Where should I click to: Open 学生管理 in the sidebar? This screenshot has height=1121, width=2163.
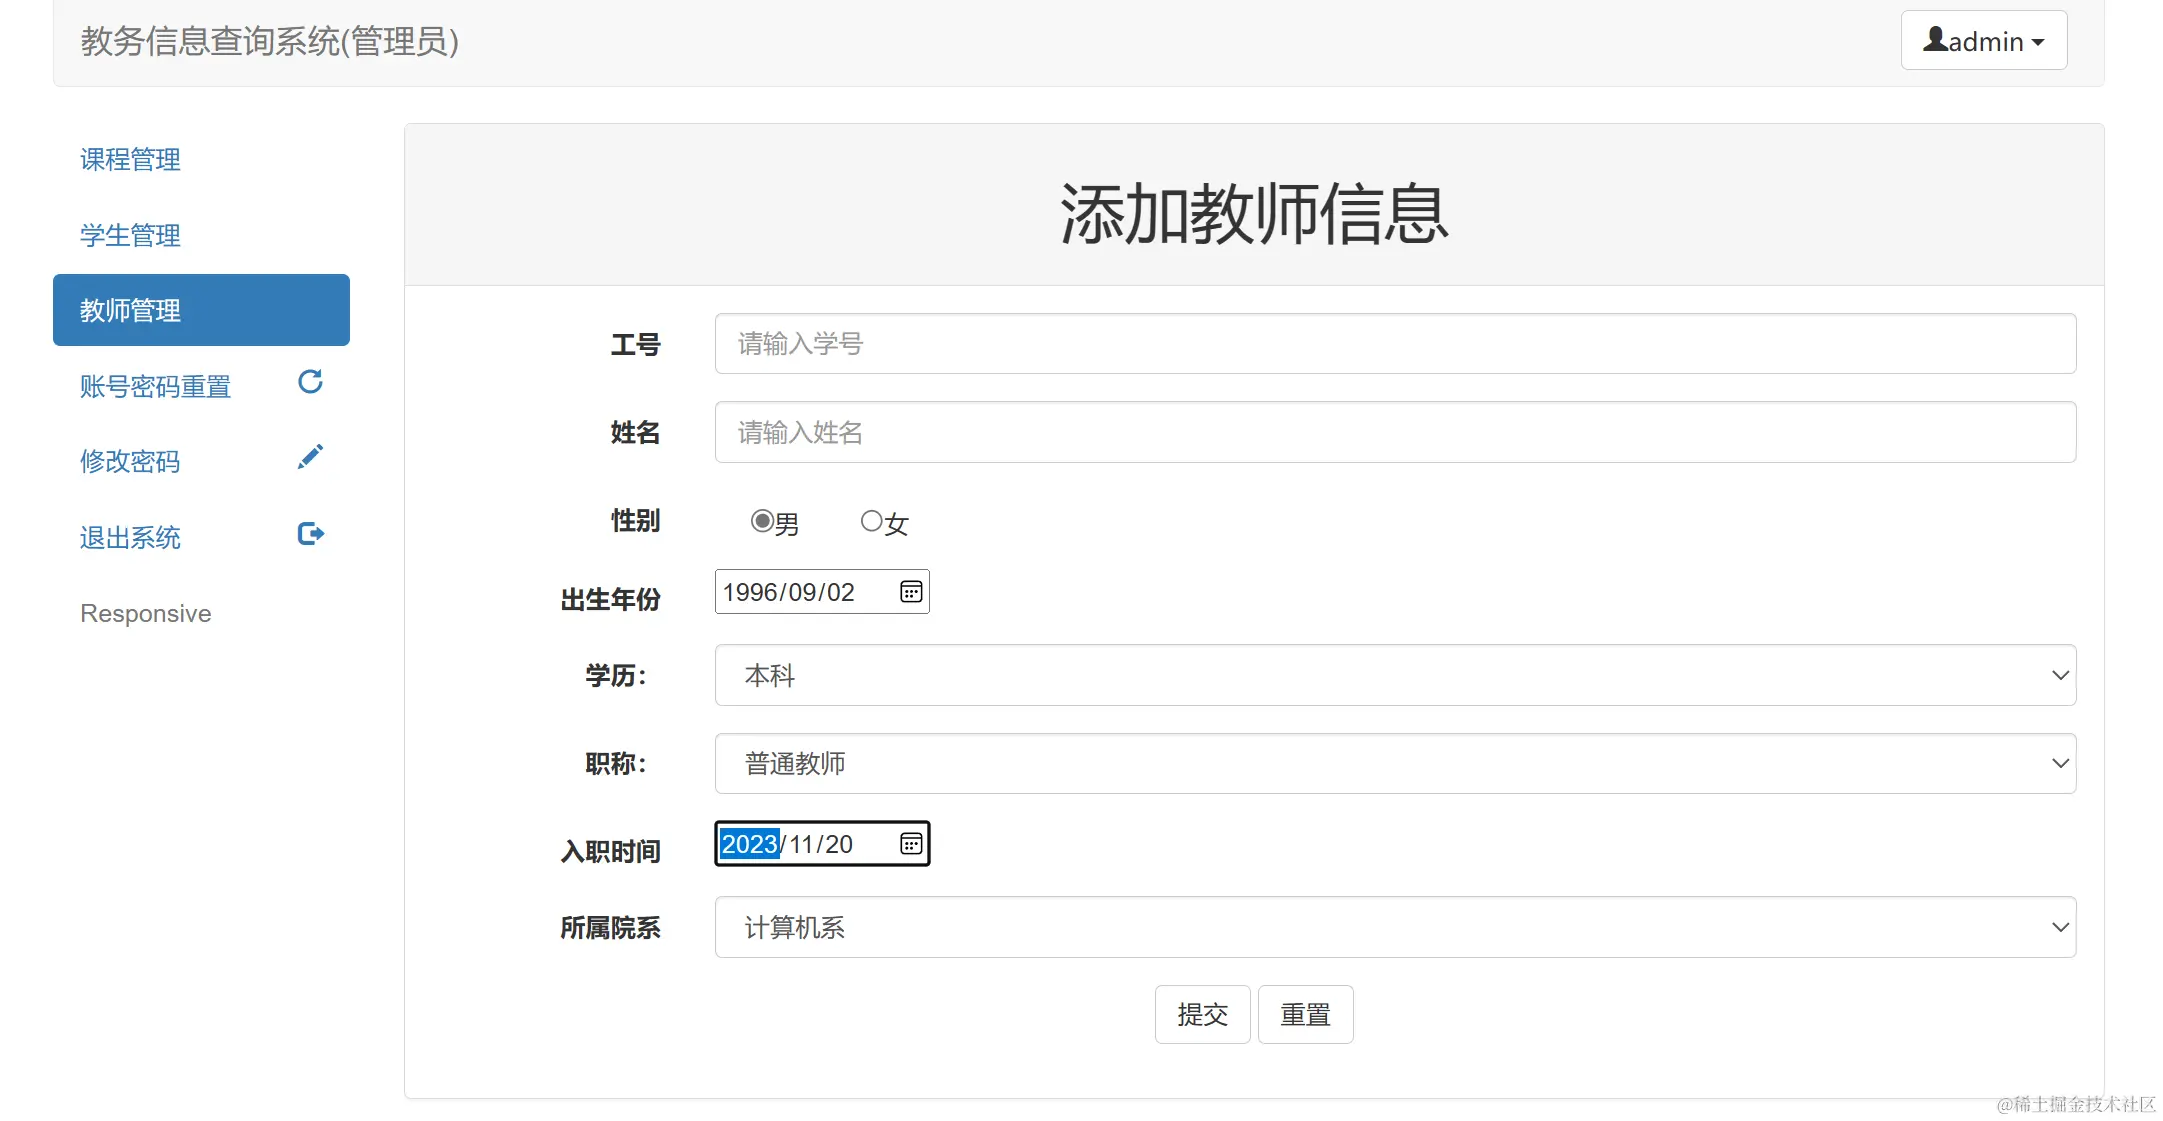point(130,236)
